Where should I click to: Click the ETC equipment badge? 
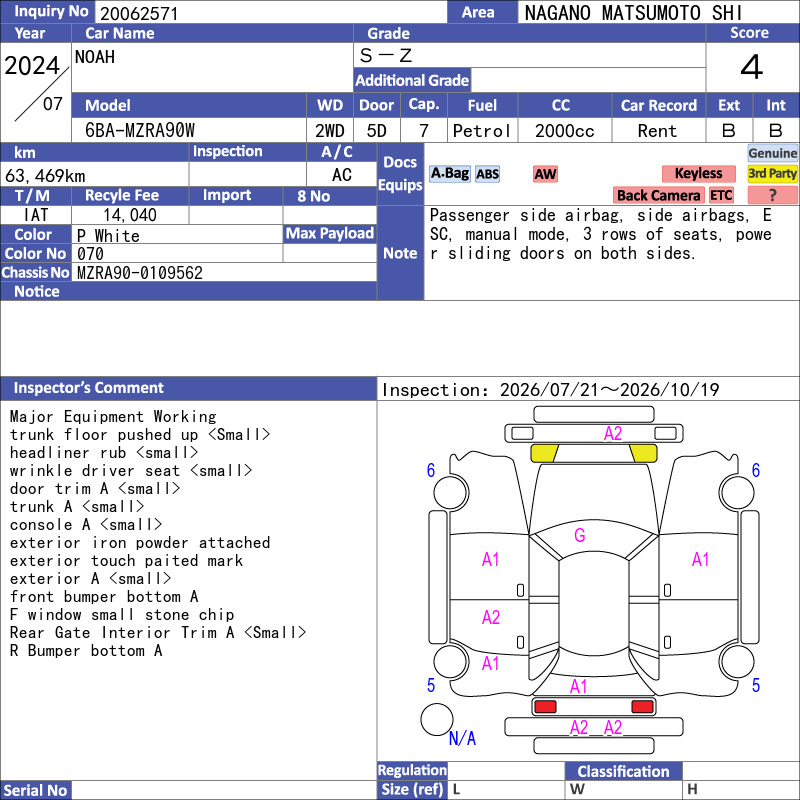721,195
